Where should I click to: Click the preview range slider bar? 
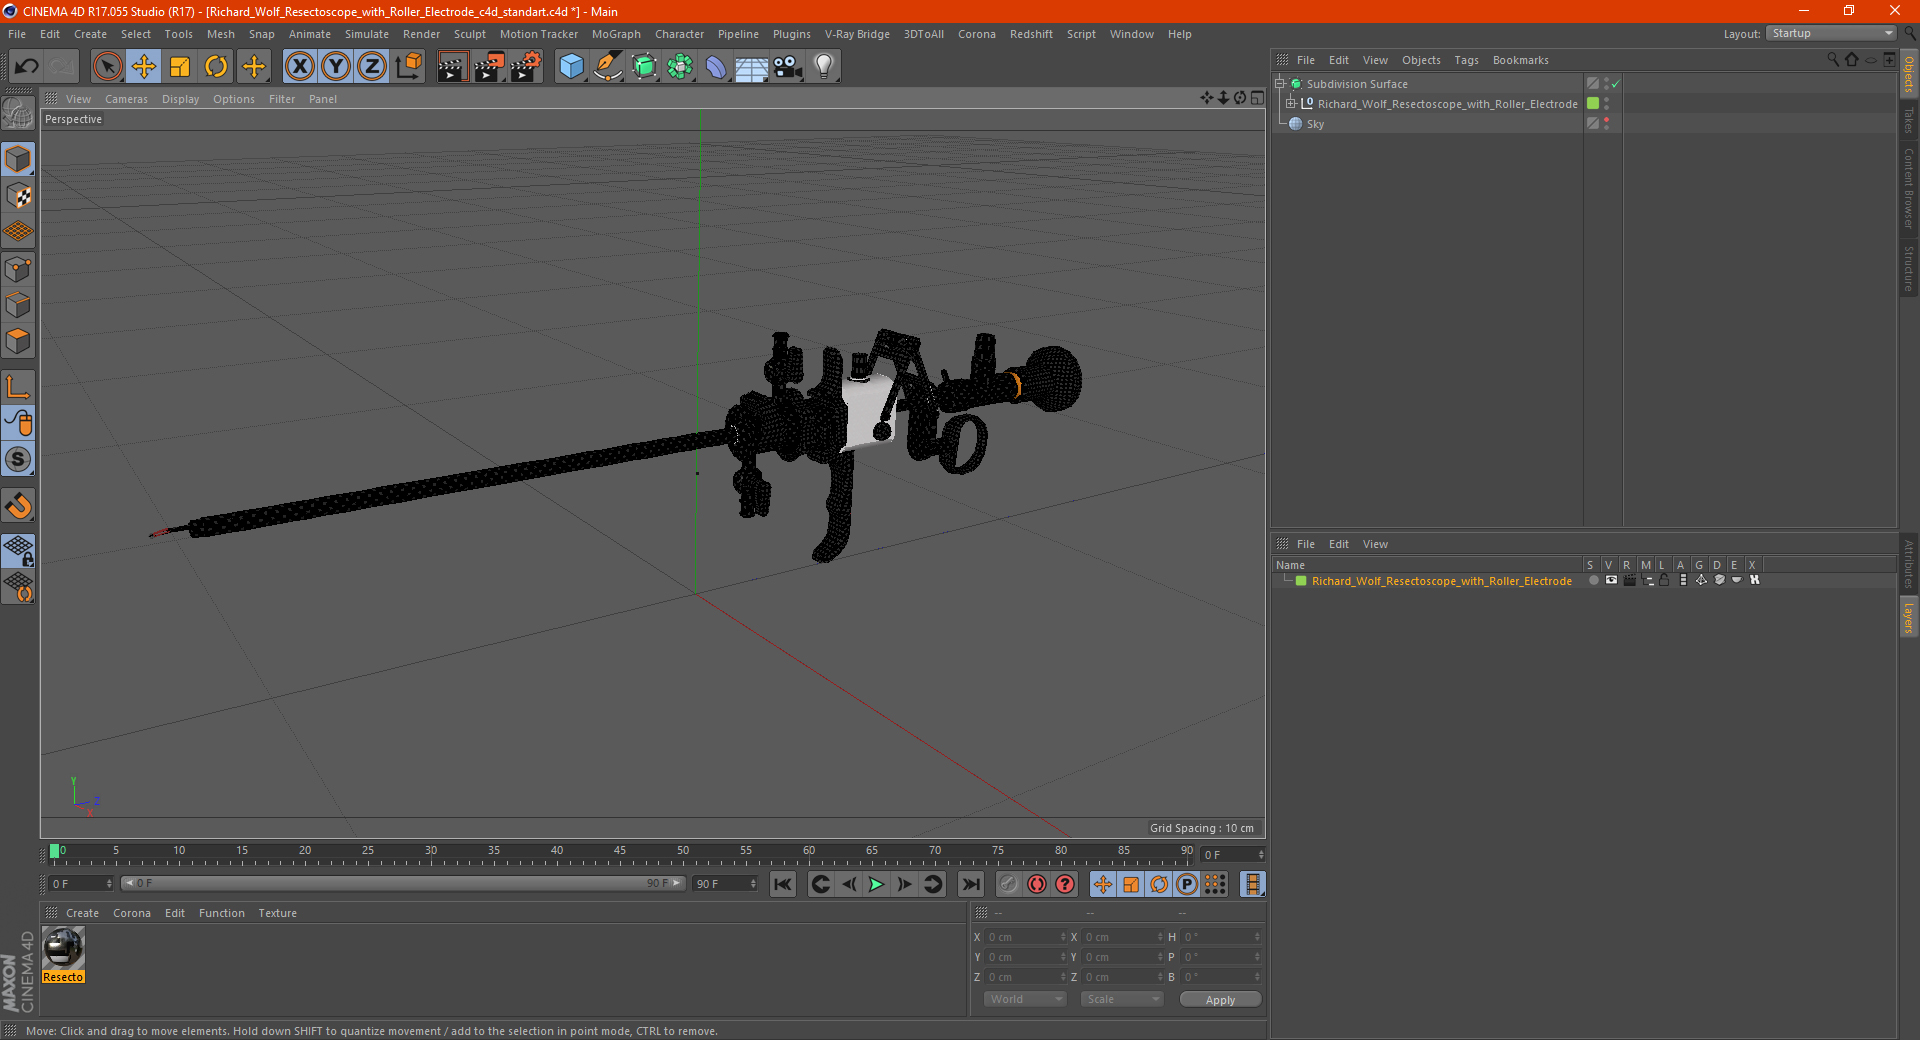pyautogui.click(x=402, y=883)
